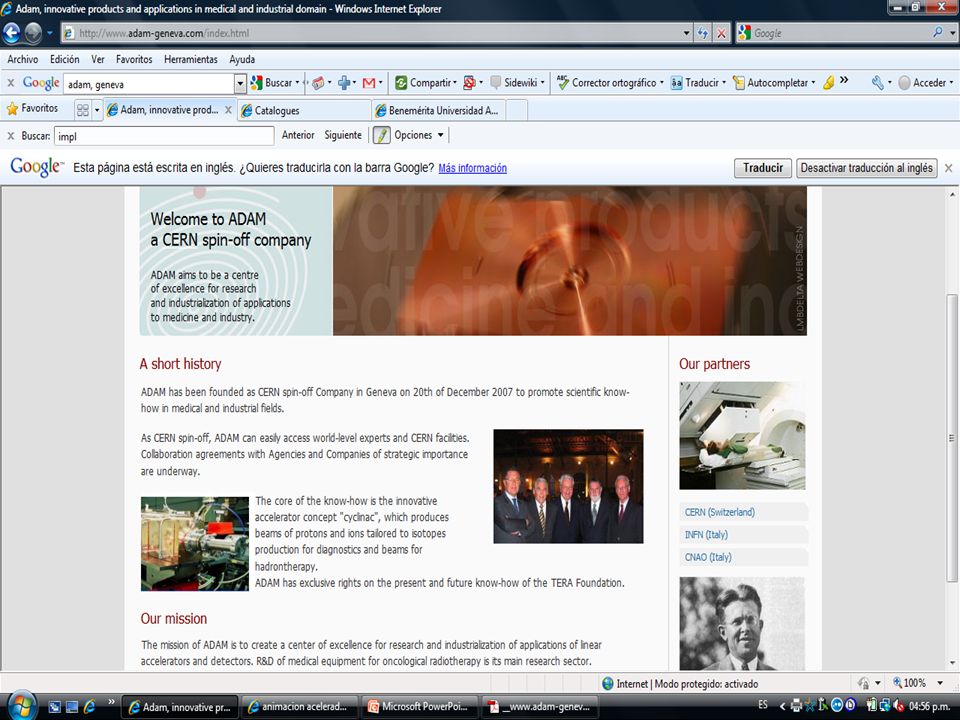Stop loading with the red X icon
Image resolution: width=960 pixels, height=720 pixels.
(721, 34)
